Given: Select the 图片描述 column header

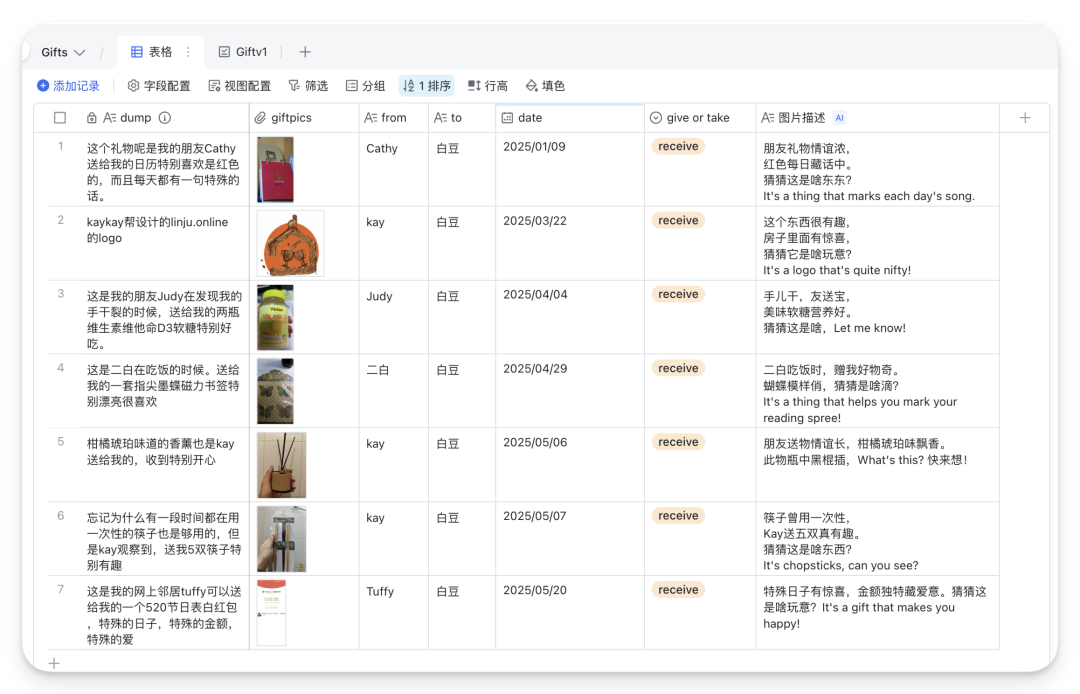Looking at the screenshot, I should pyautogui.click(x=877, y=118).
